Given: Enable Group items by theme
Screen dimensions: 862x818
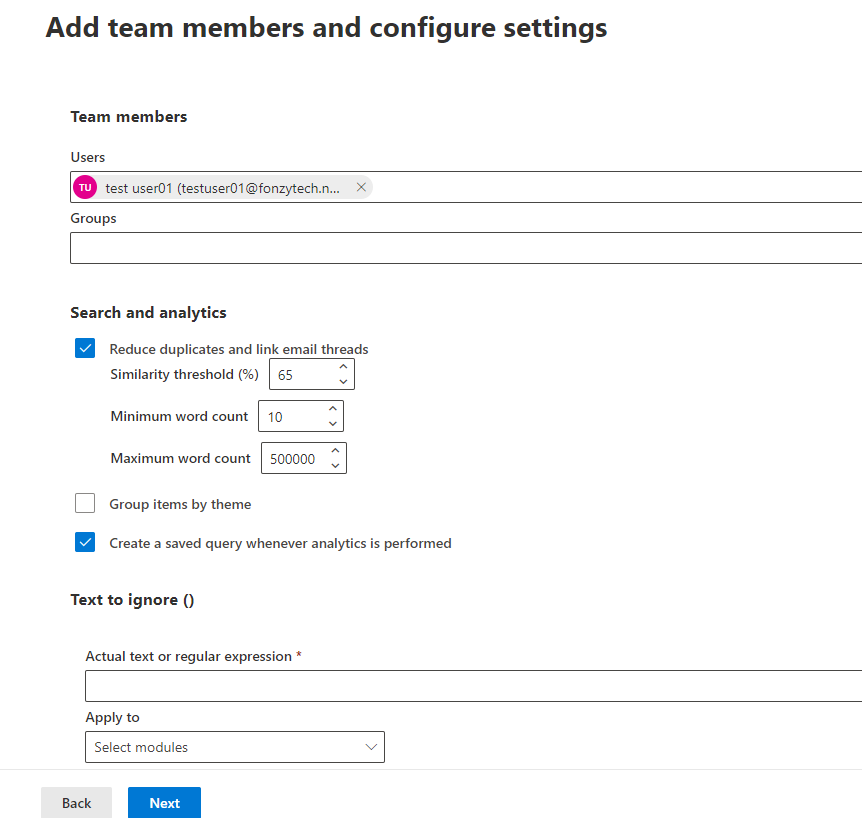Looking at the screenshot, I should tap(85, 503).
